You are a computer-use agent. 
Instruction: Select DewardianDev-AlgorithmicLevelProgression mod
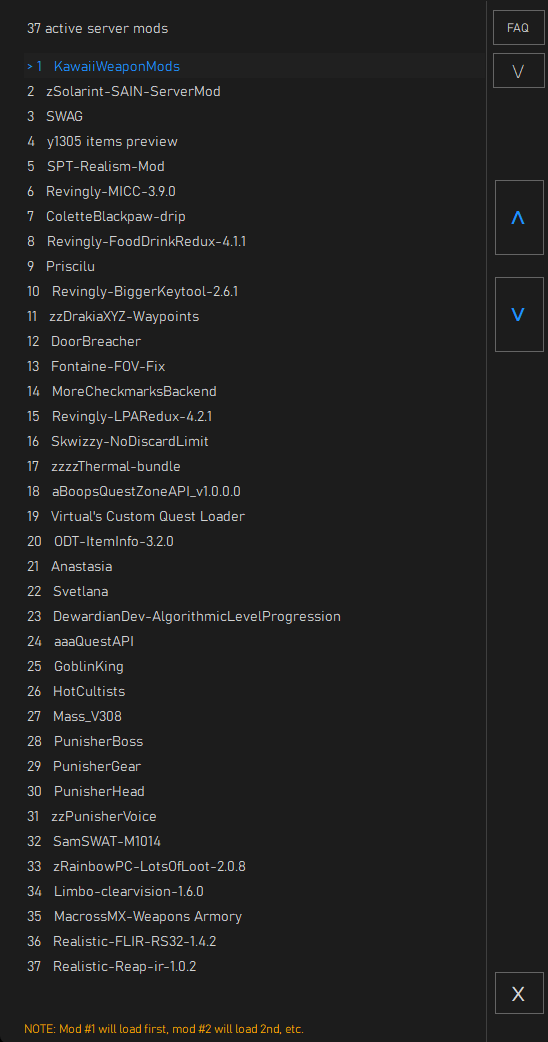pyautogui.click(x=255, y=616)
